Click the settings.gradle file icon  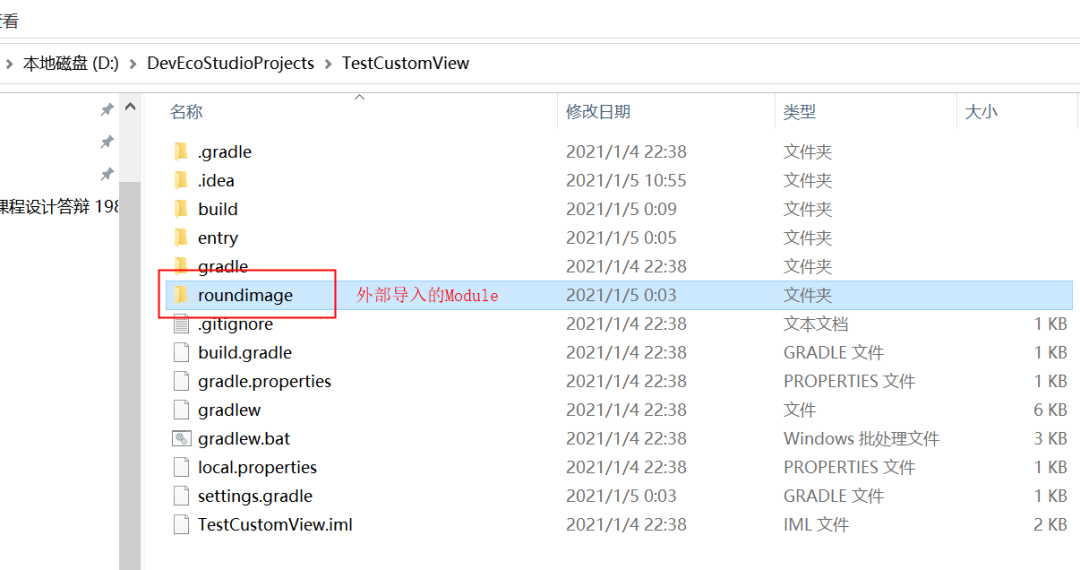181,496
